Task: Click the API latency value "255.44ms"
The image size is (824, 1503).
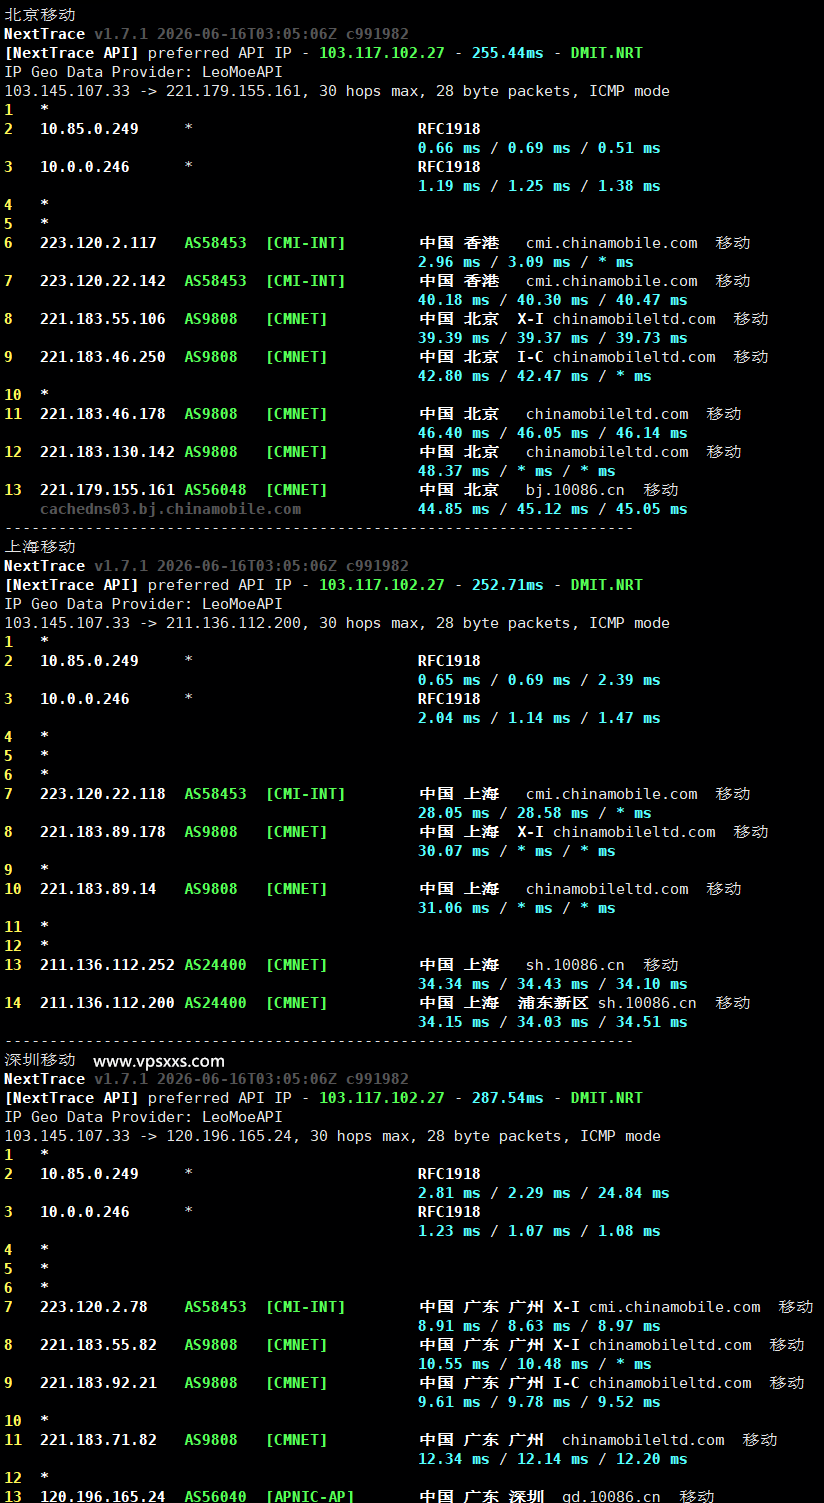Action: pyautogui.click(x=507, y=53)
